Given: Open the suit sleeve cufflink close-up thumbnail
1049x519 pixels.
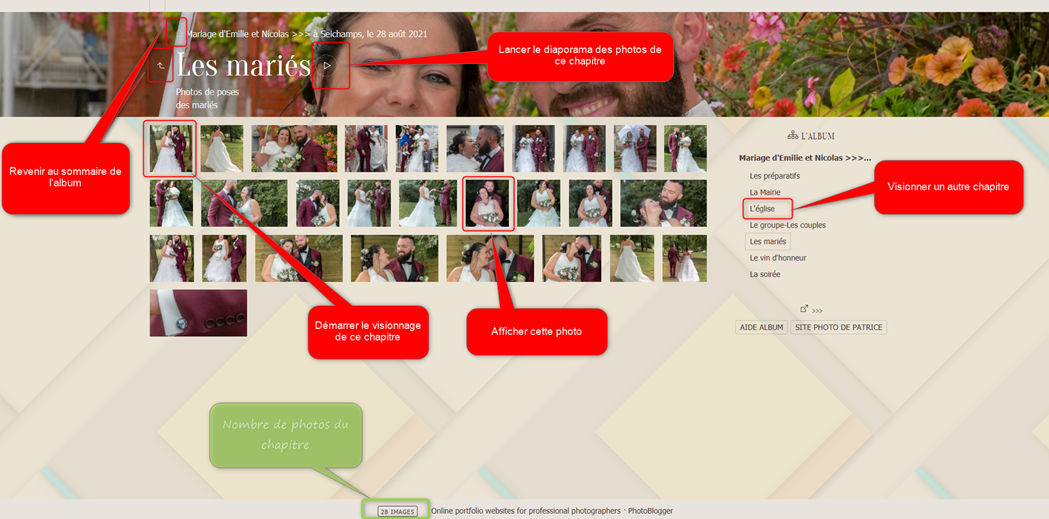Looking at the screenshot, I should [198, 313].
